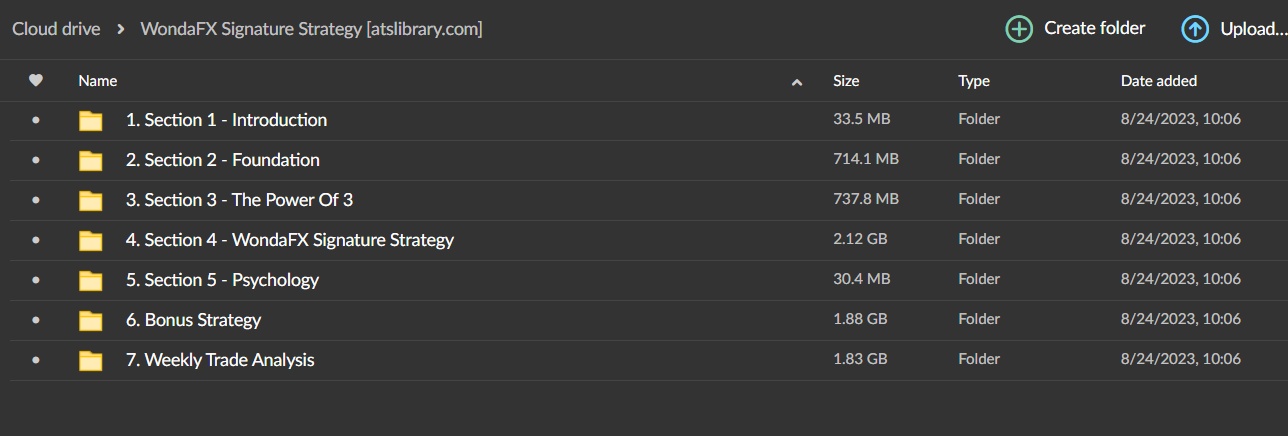This screenshot has height=436, width=1288.
Task: Toggle favorite dot for Section 1 - Introduction
Action: [36, 120]
